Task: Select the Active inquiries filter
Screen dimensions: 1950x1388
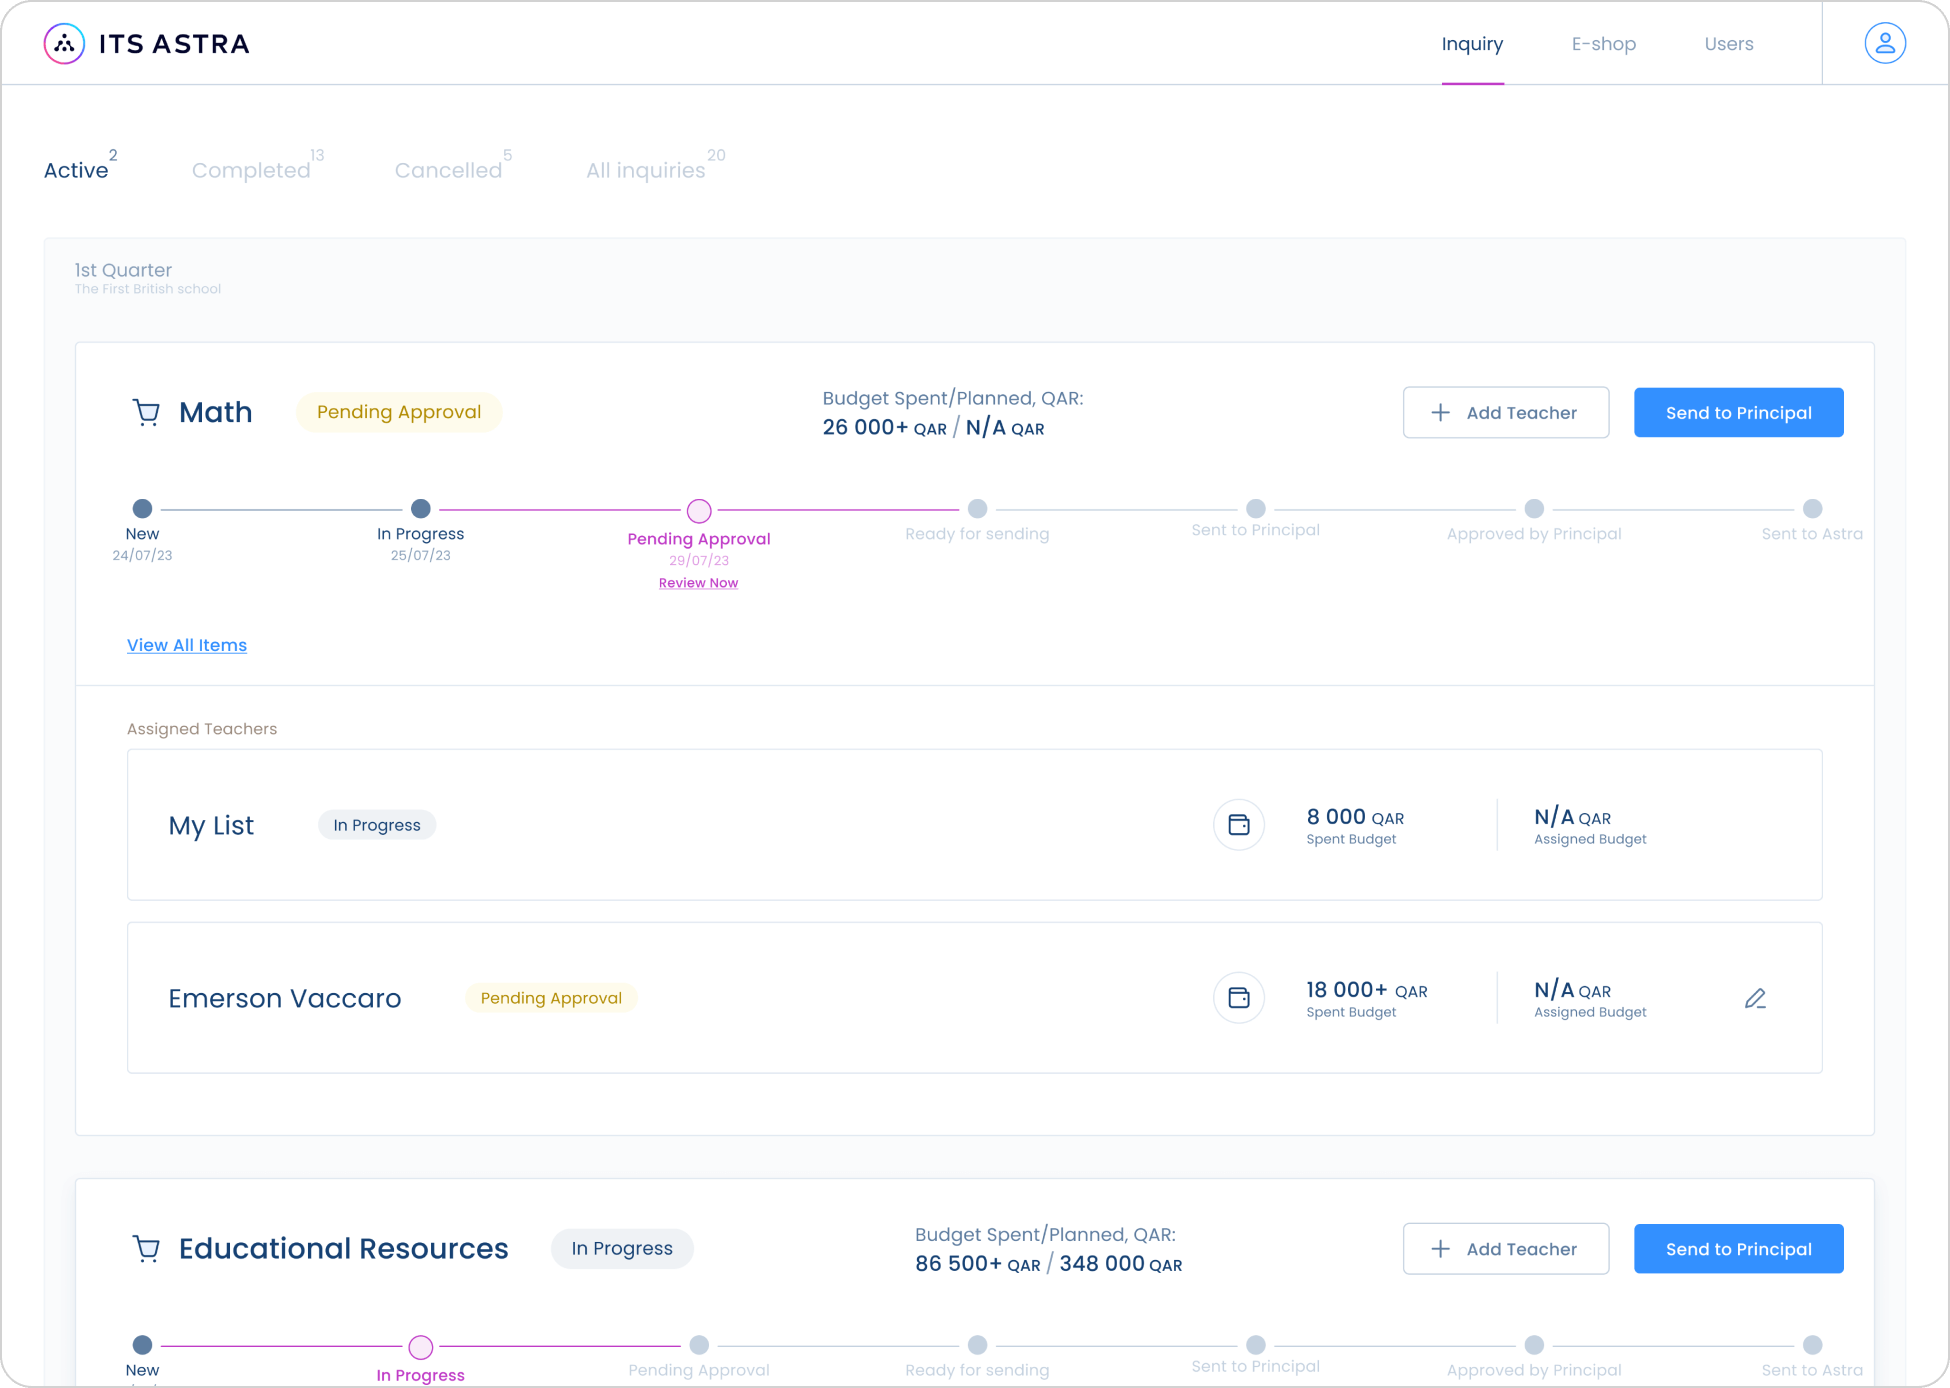Action: click(x=76, y=169)
